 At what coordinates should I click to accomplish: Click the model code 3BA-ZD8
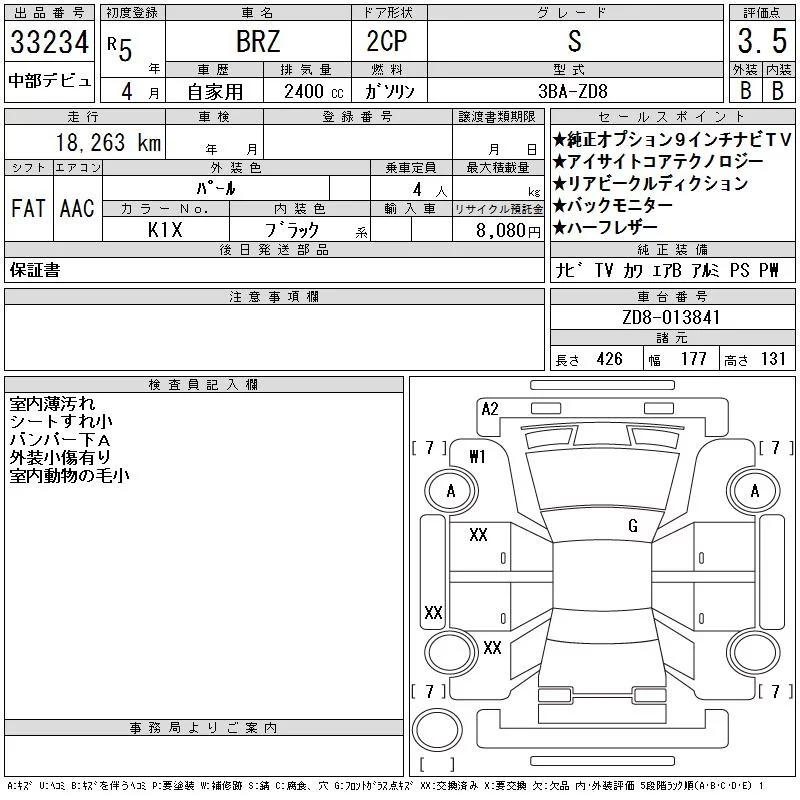tap(573, 91)
